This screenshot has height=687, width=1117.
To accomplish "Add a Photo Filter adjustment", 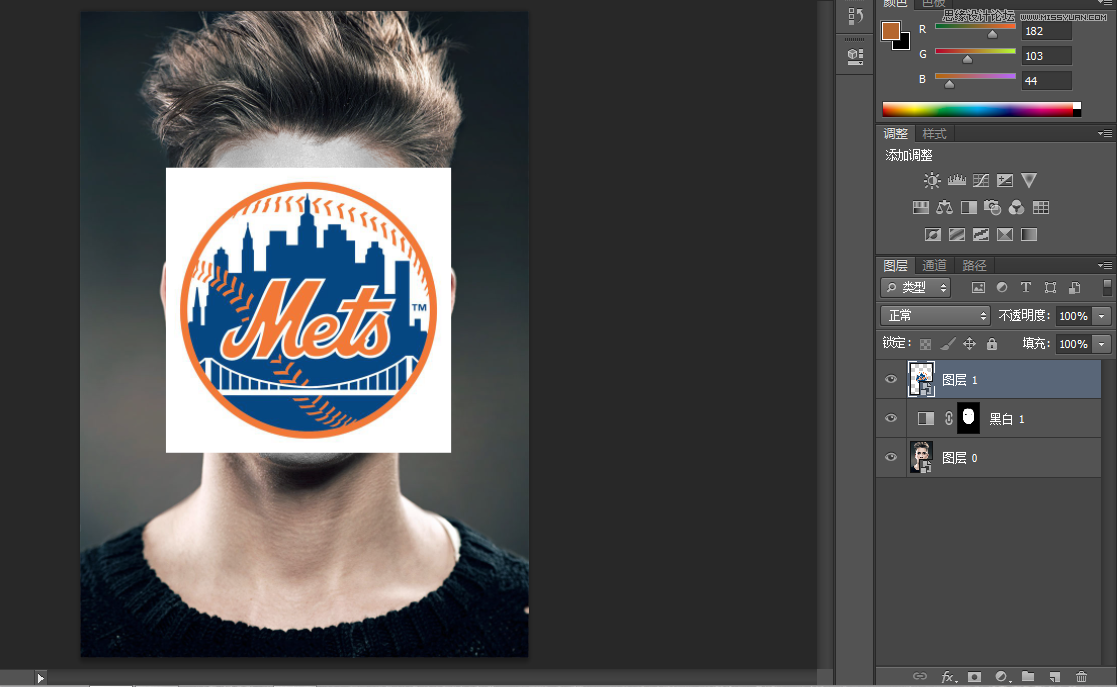I will [x=992, y=207].
